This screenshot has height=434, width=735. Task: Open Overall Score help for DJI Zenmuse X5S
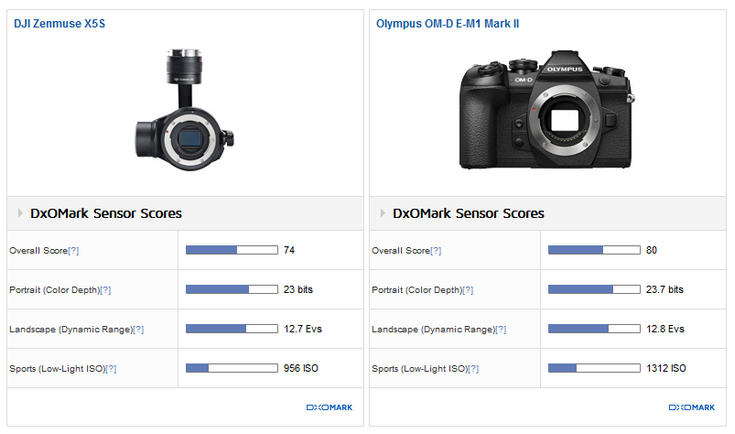click(72, 250)
